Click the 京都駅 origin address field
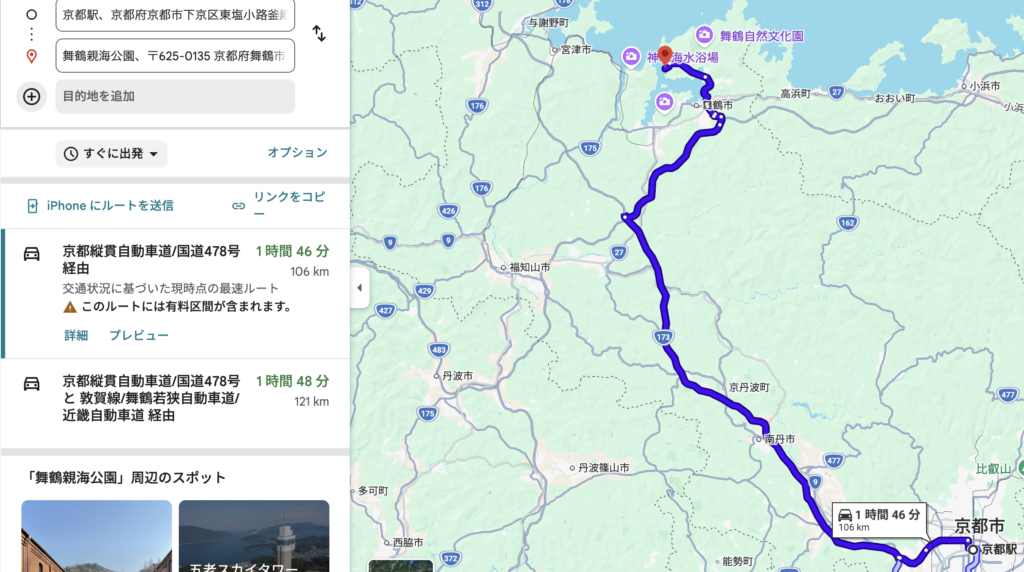The image size is (1024, 572). pyautogui.click(x=175, y=15)
